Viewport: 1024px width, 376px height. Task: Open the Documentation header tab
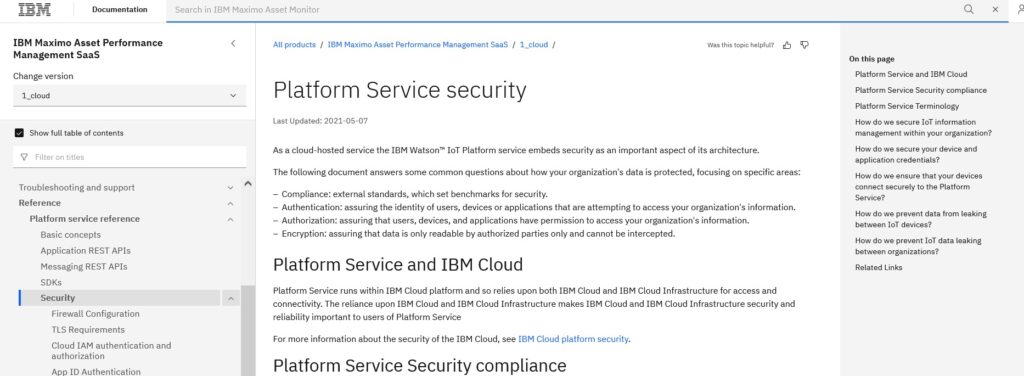click(x=120, y=10)
